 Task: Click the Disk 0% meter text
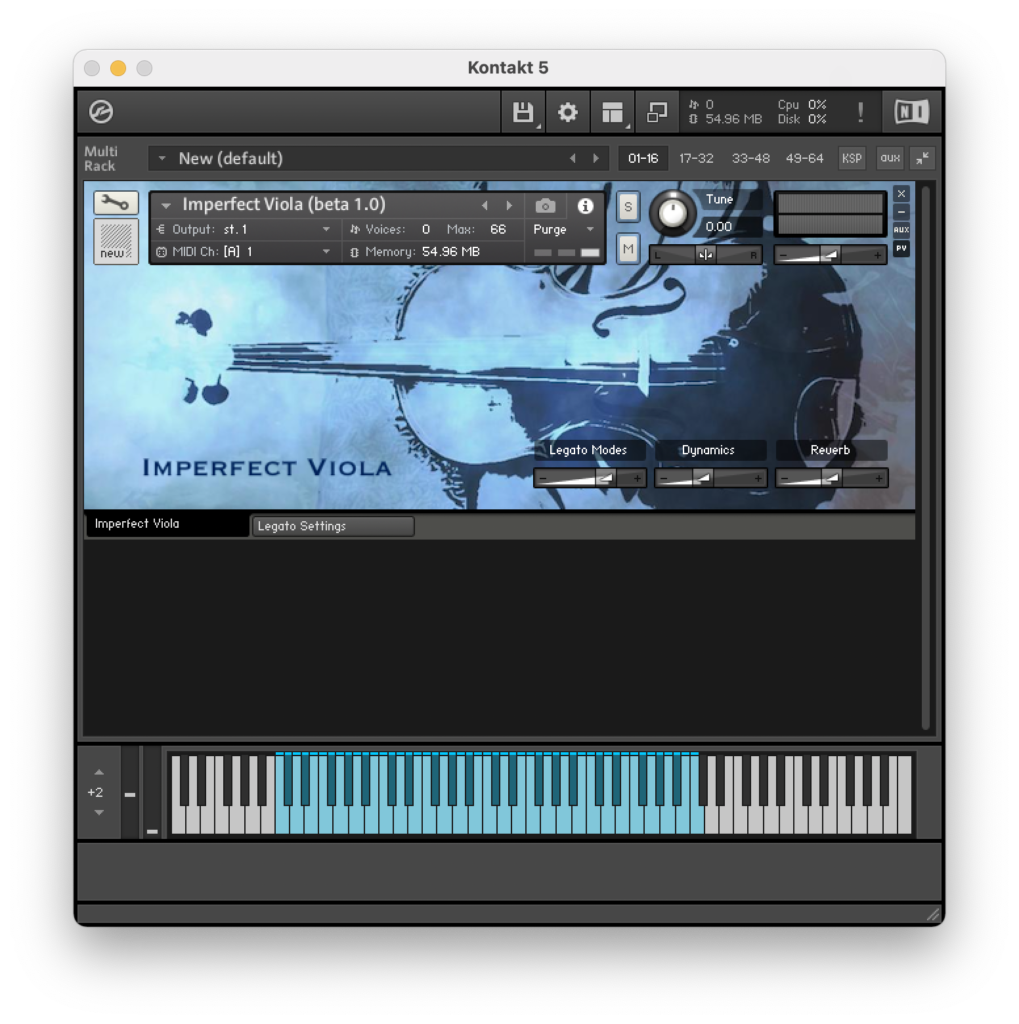[802, 120]
